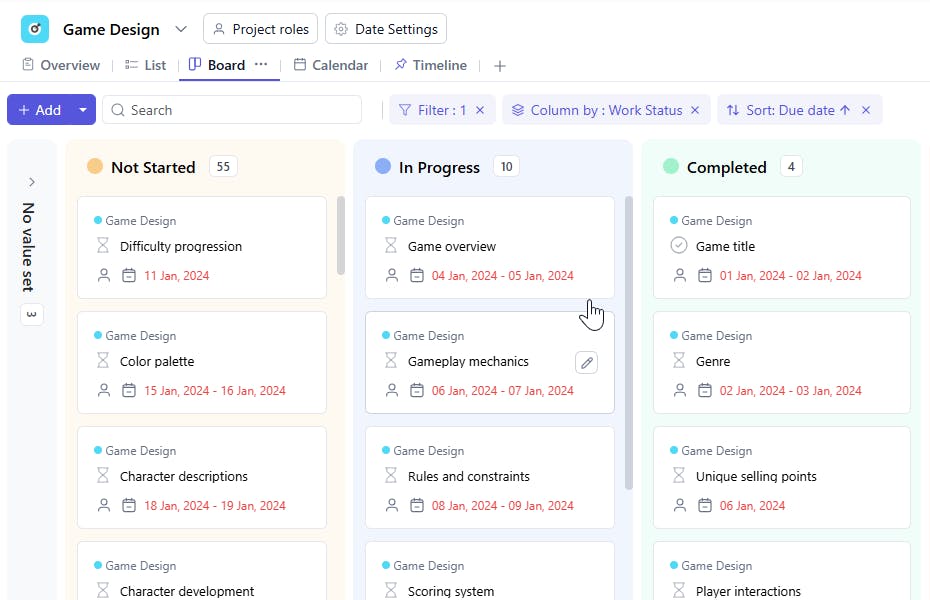
Task: Expand the Game Design project name chevron
Action: 181,29
